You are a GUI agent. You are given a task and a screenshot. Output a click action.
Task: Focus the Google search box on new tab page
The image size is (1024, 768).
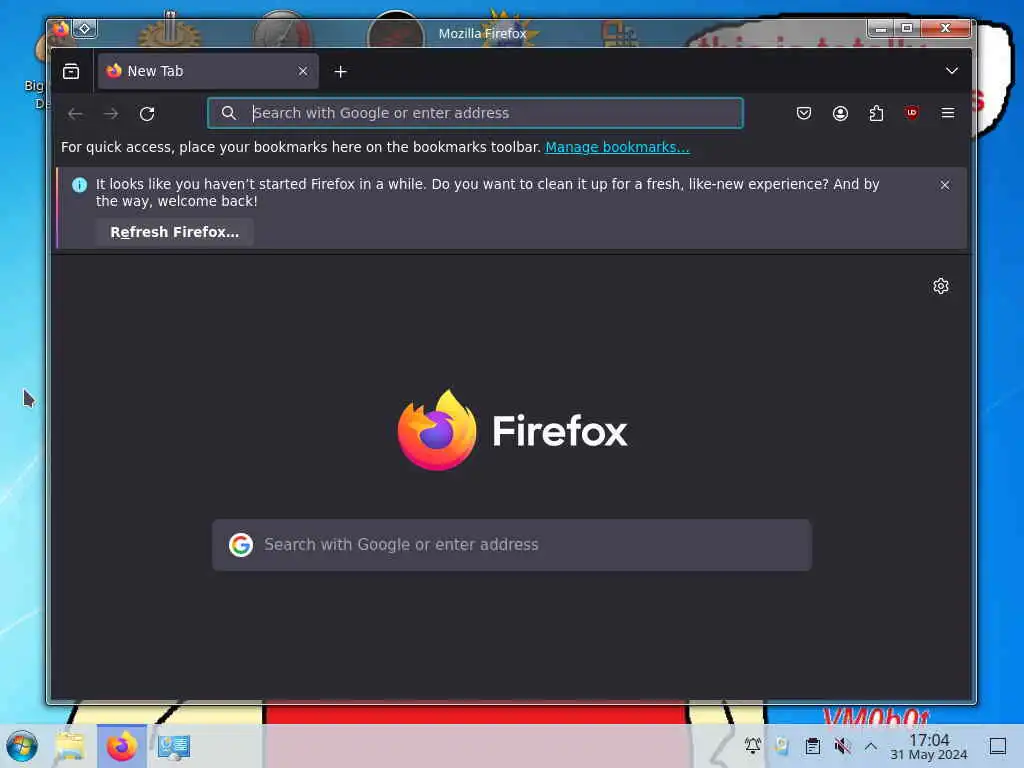512,545
